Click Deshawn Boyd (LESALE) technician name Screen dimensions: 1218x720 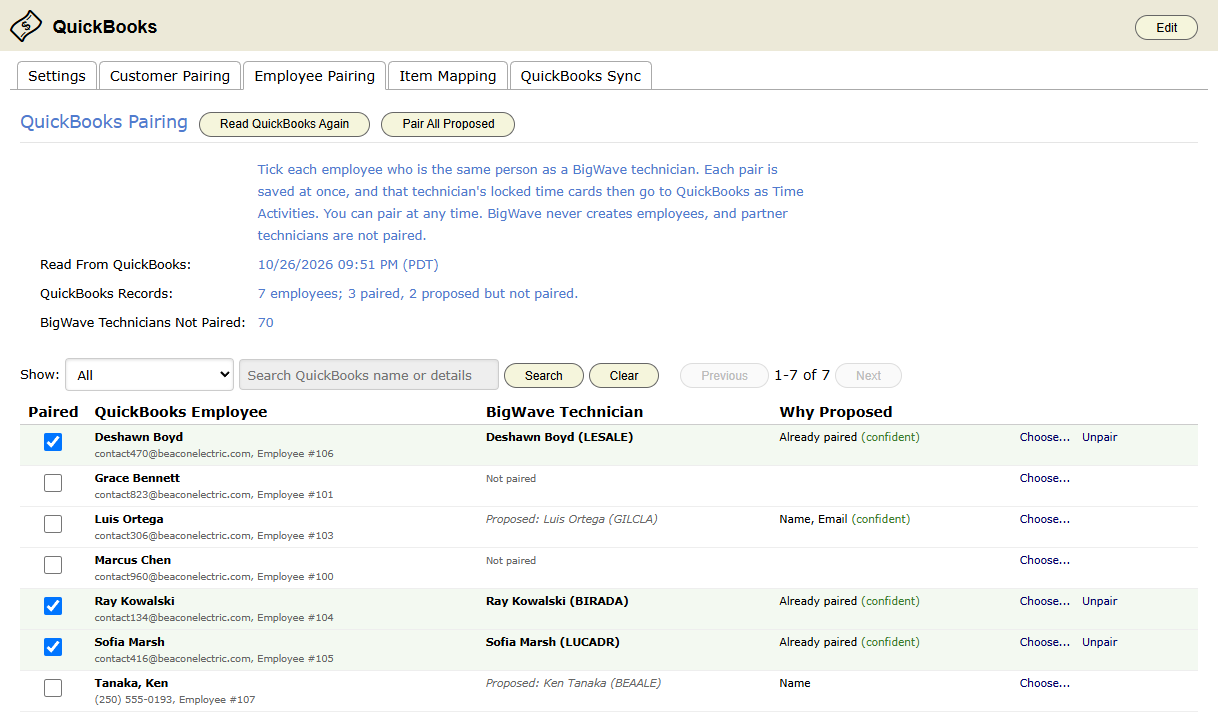(x=559, y=437)
